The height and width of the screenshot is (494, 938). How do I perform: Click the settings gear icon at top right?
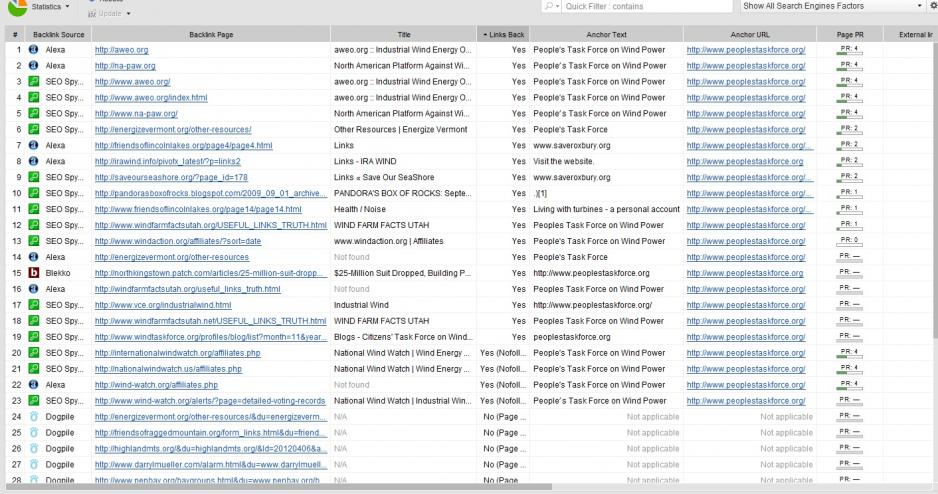point(934,6)
